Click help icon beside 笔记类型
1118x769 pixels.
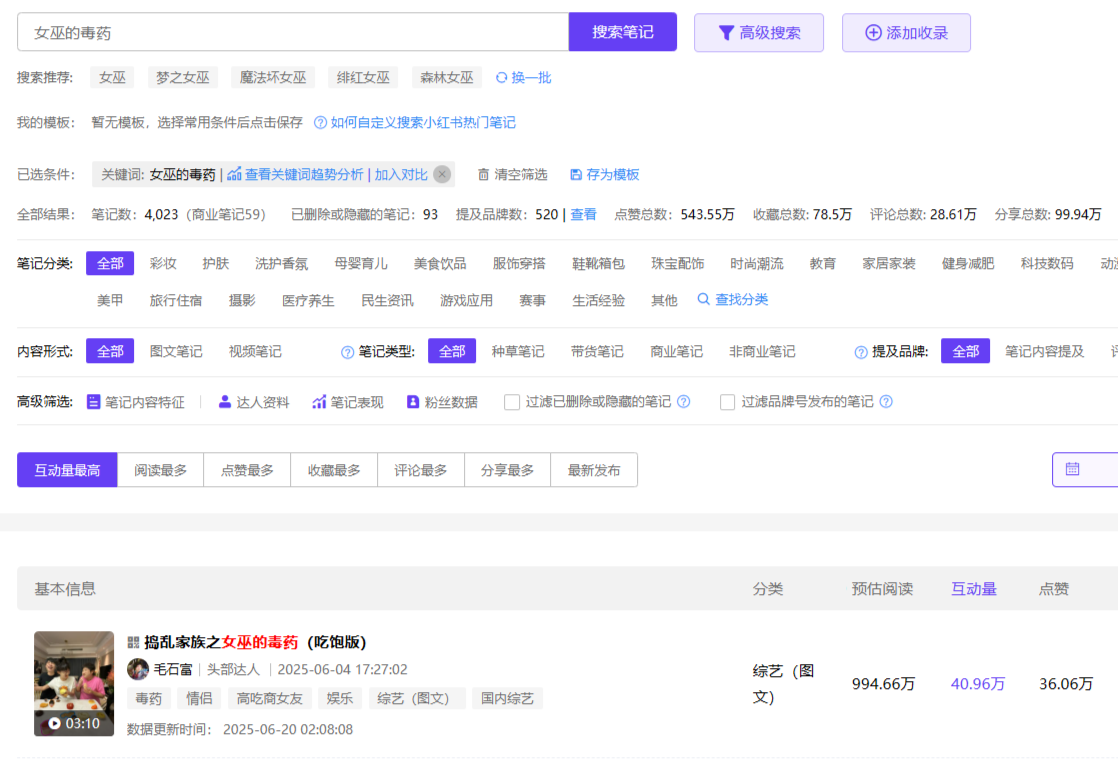pyautogui.click(x=347, y=352)
